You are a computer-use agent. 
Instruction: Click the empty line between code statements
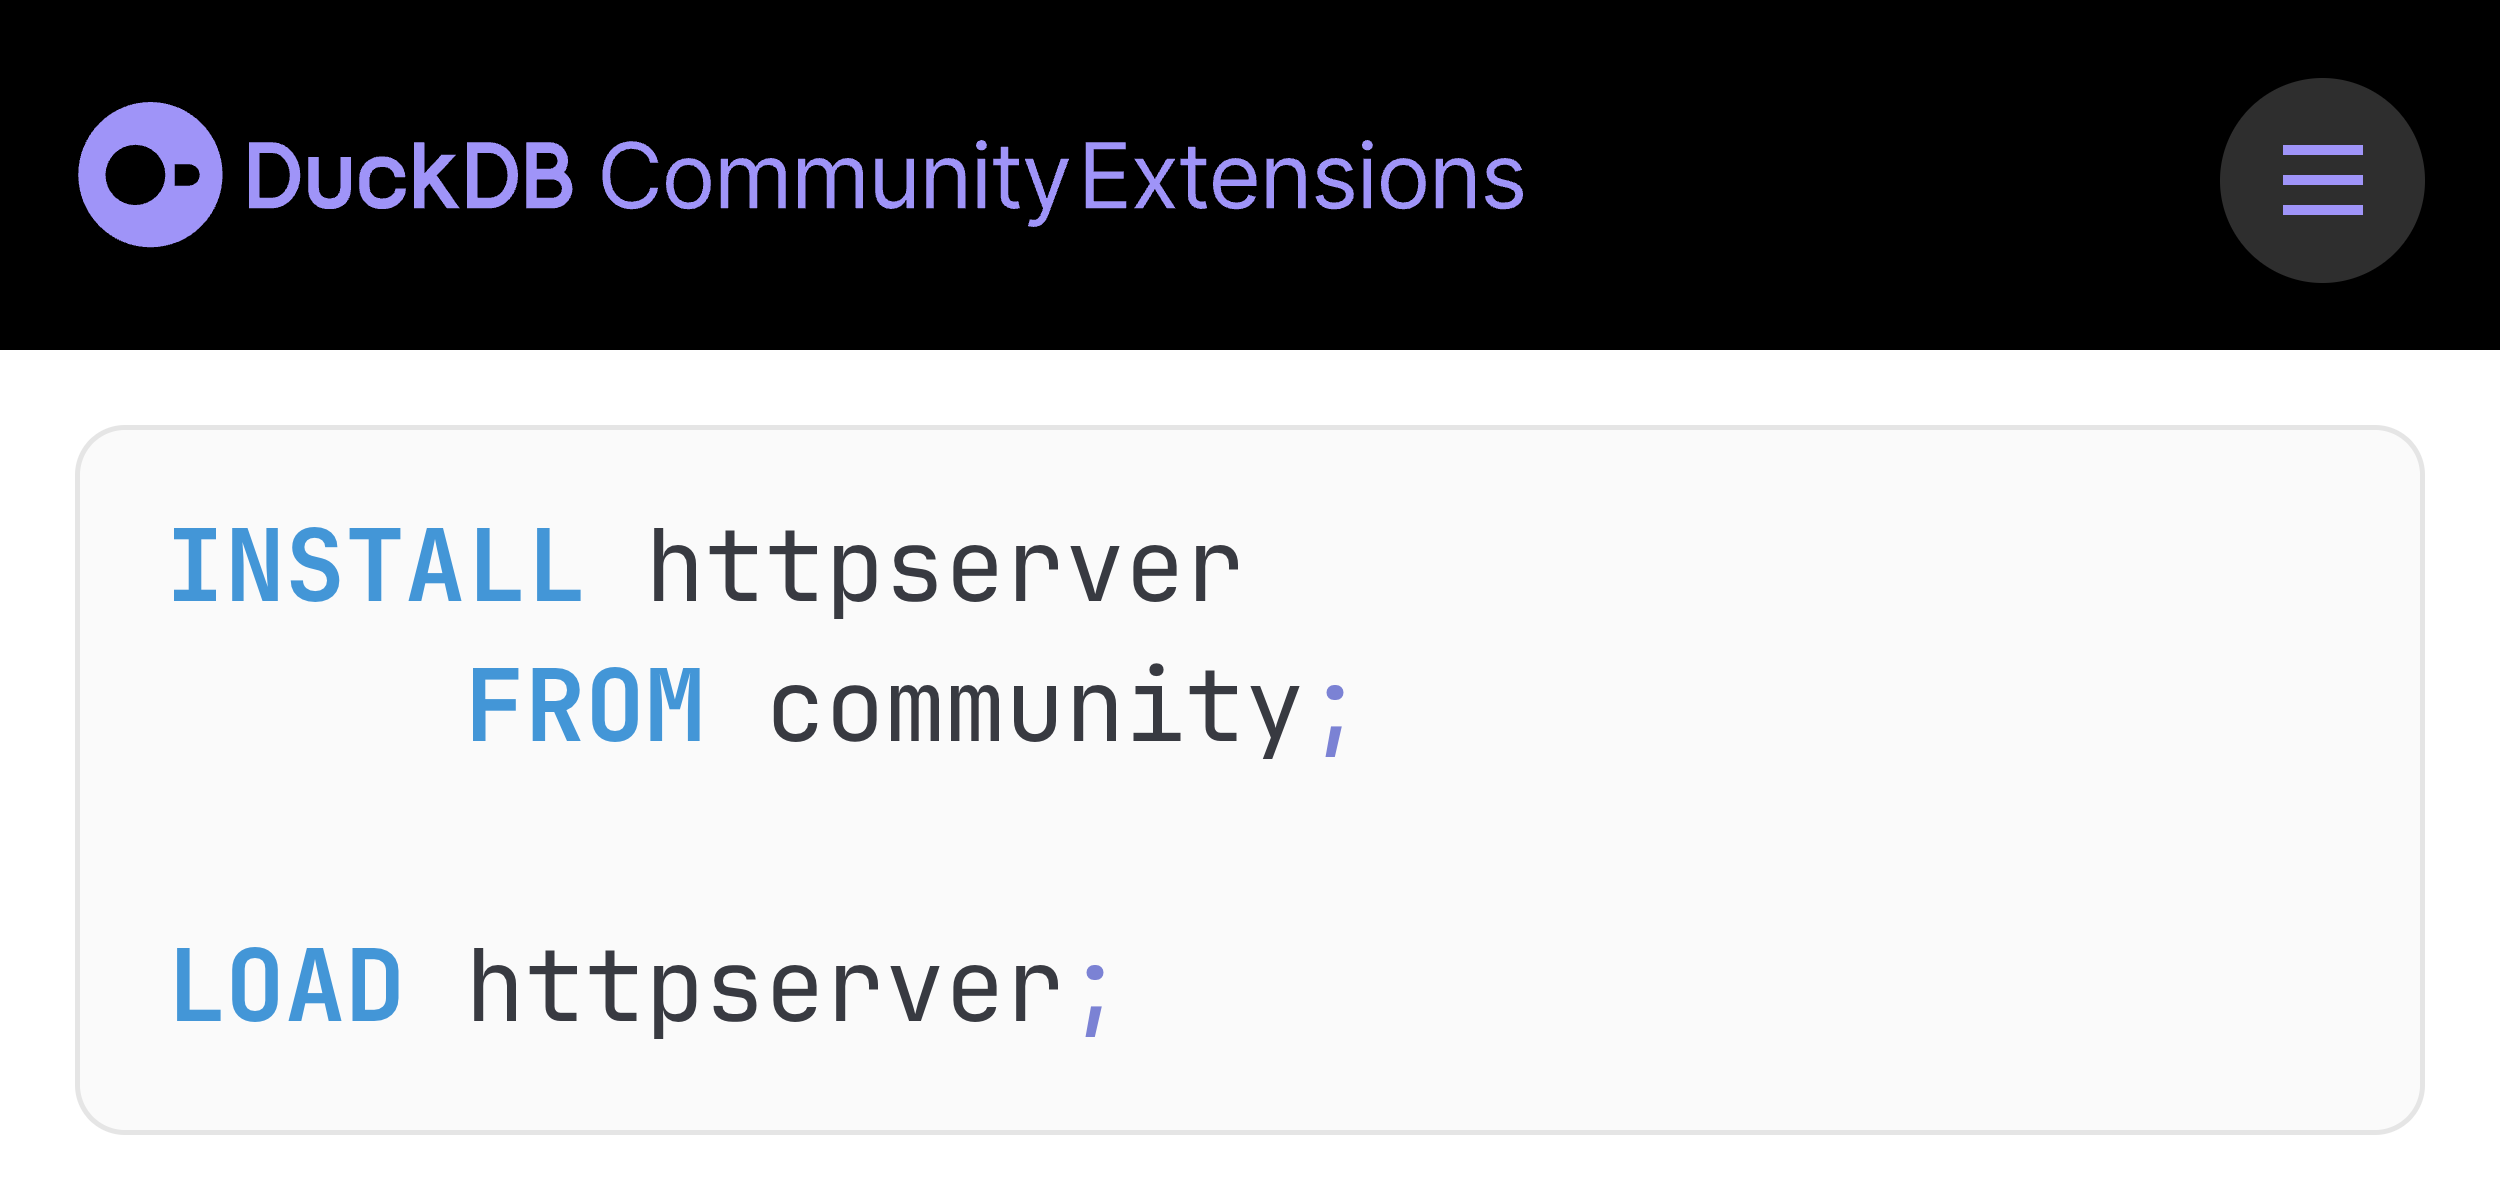pos(1250,850)
